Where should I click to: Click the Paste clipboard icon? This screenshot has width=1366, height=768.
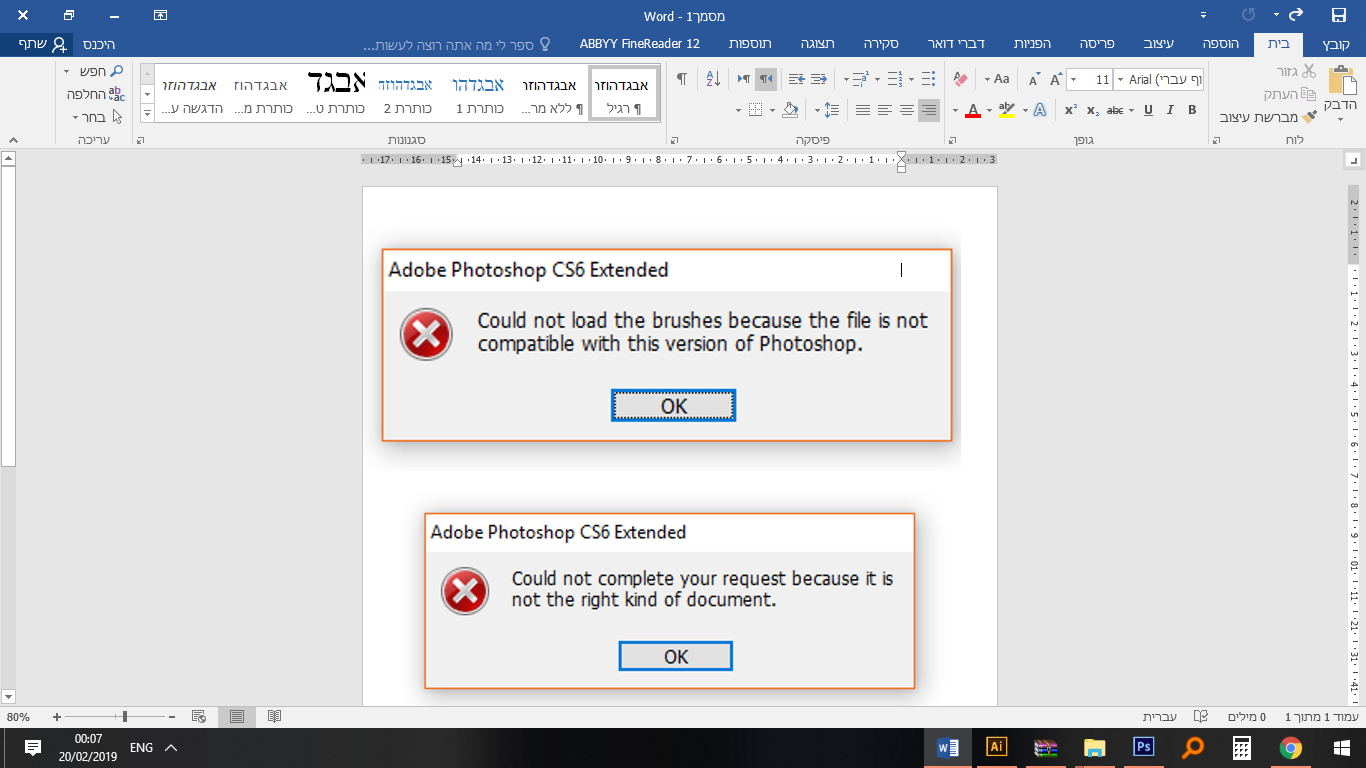(1340, 82)
